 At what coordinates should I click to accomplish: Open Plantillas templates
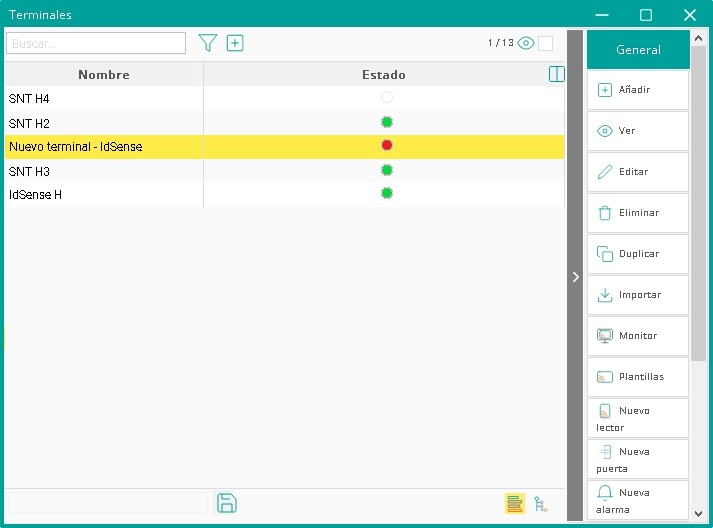[x=638, y=377]
